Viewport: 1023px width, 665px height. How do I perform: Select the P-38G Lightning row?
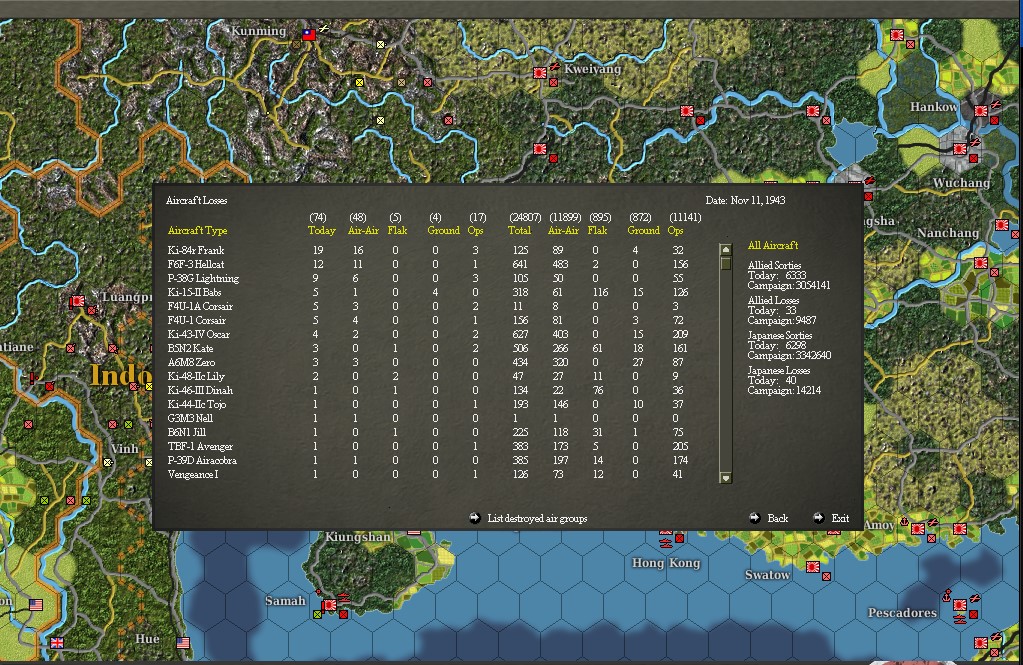(x=427, y=278)
